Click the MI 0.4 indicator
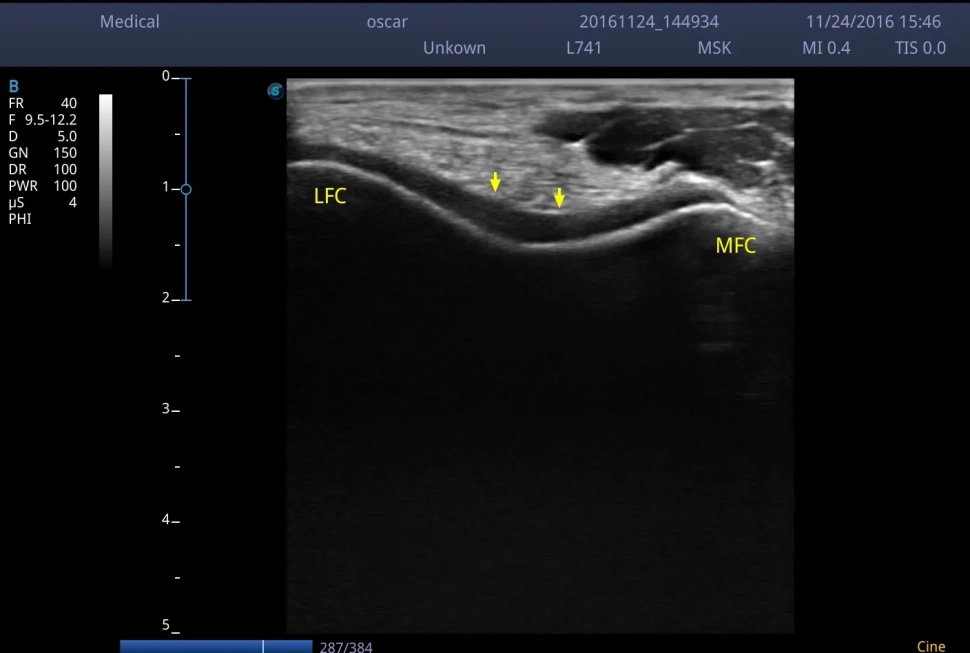 (826, 48)
